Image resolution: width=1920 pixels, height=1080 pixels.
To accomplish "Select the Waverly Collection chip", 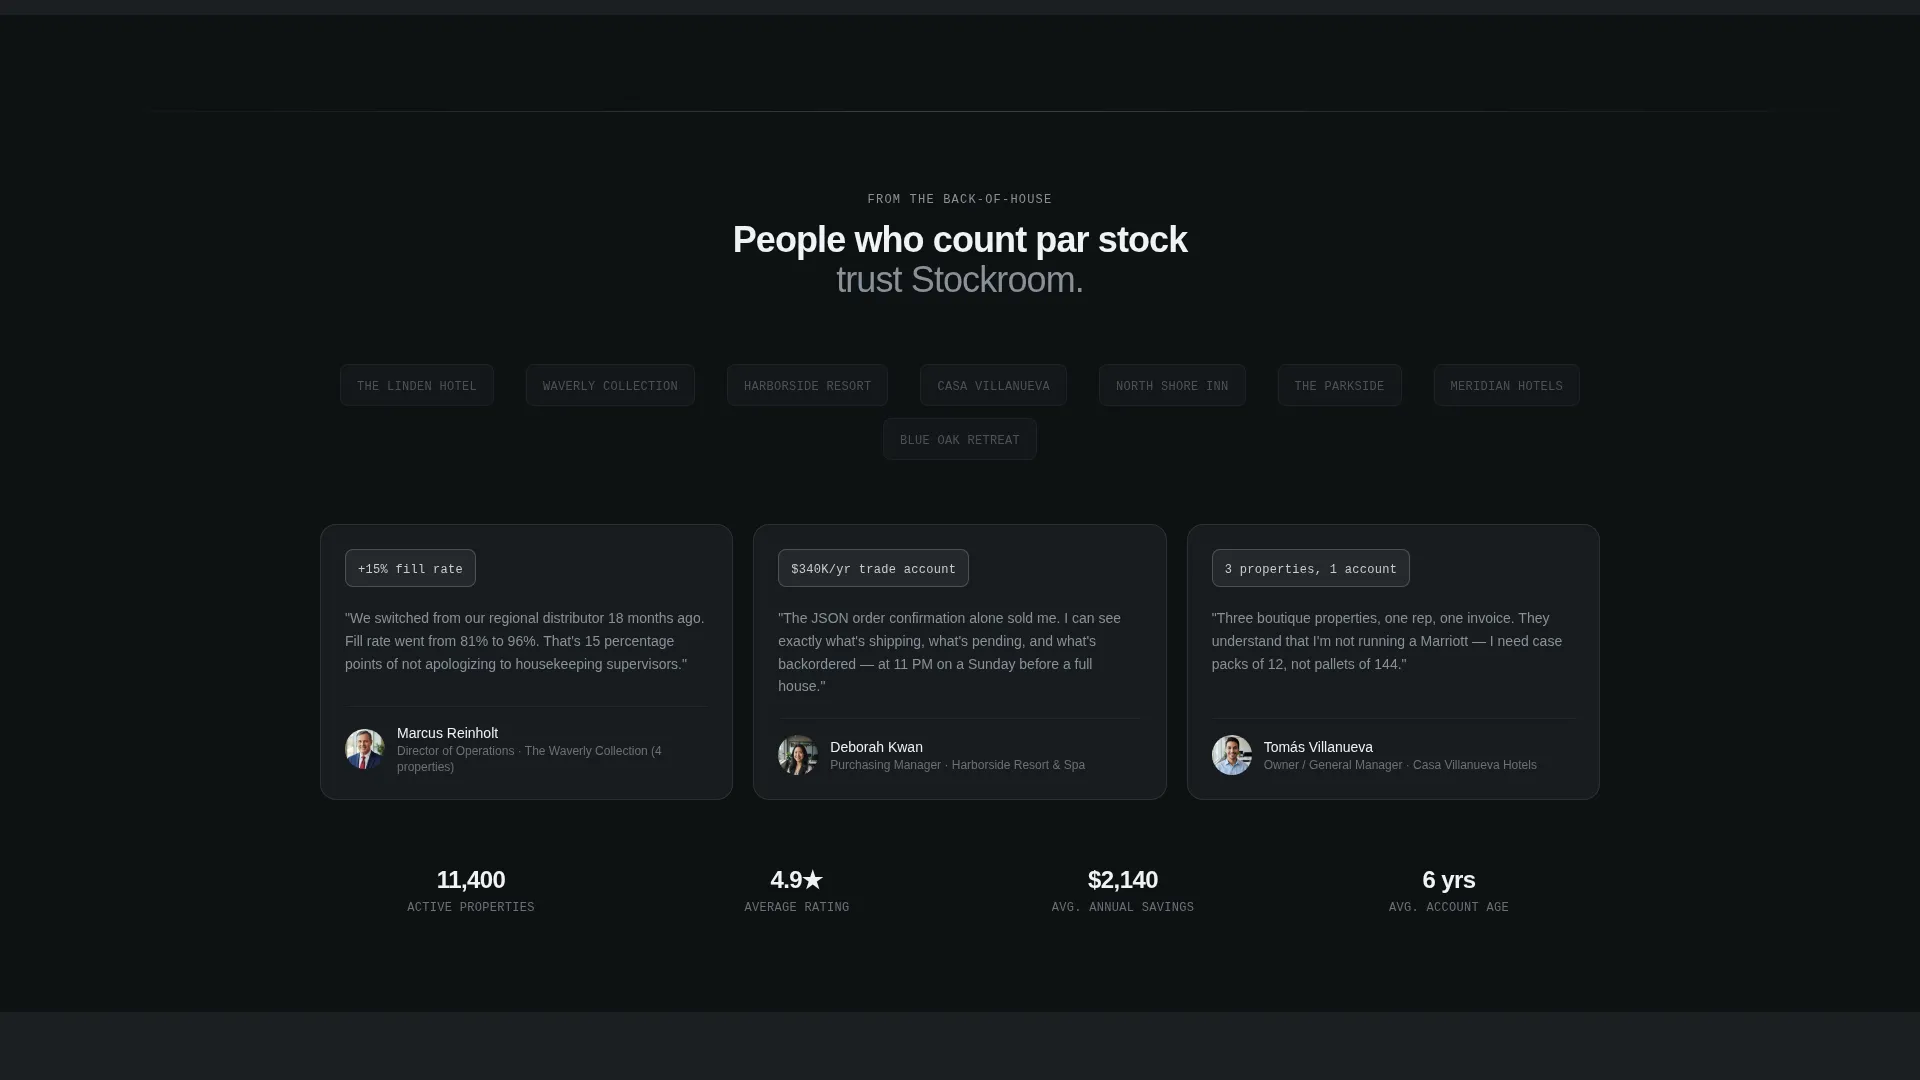I will point(610,385).
